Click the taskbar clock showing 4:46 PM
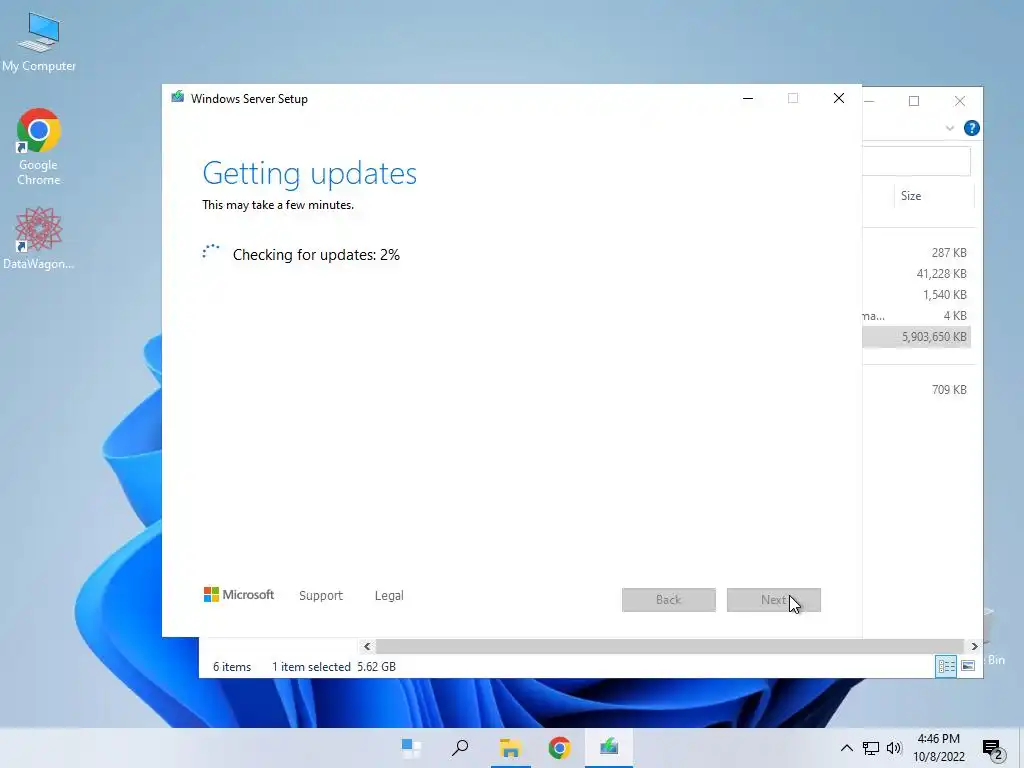This screenshot has width=1024, height=768. click(x=938, y=748)
